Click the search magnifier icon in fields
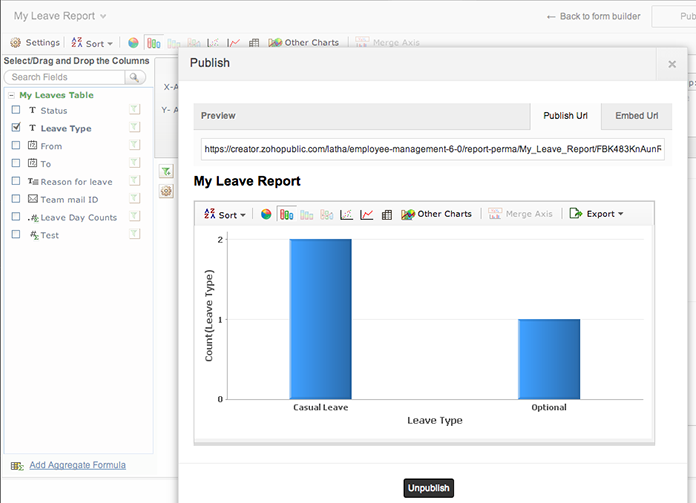The width and height of the screenshot is (696, 503). click(136, 77)
